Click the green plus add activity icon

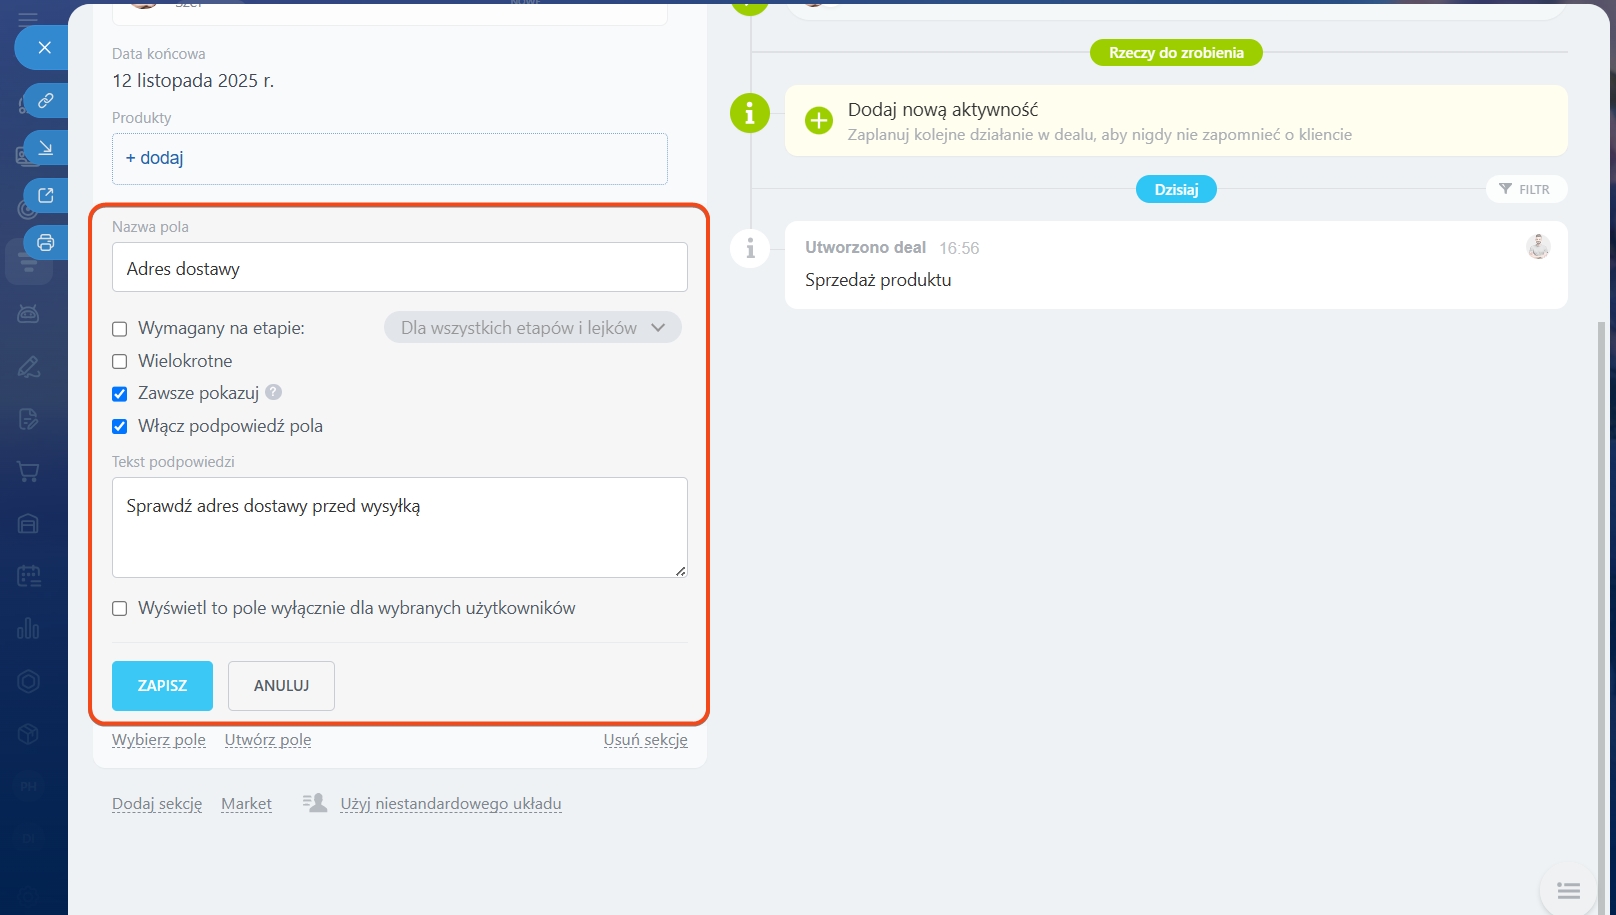(818, 121)
